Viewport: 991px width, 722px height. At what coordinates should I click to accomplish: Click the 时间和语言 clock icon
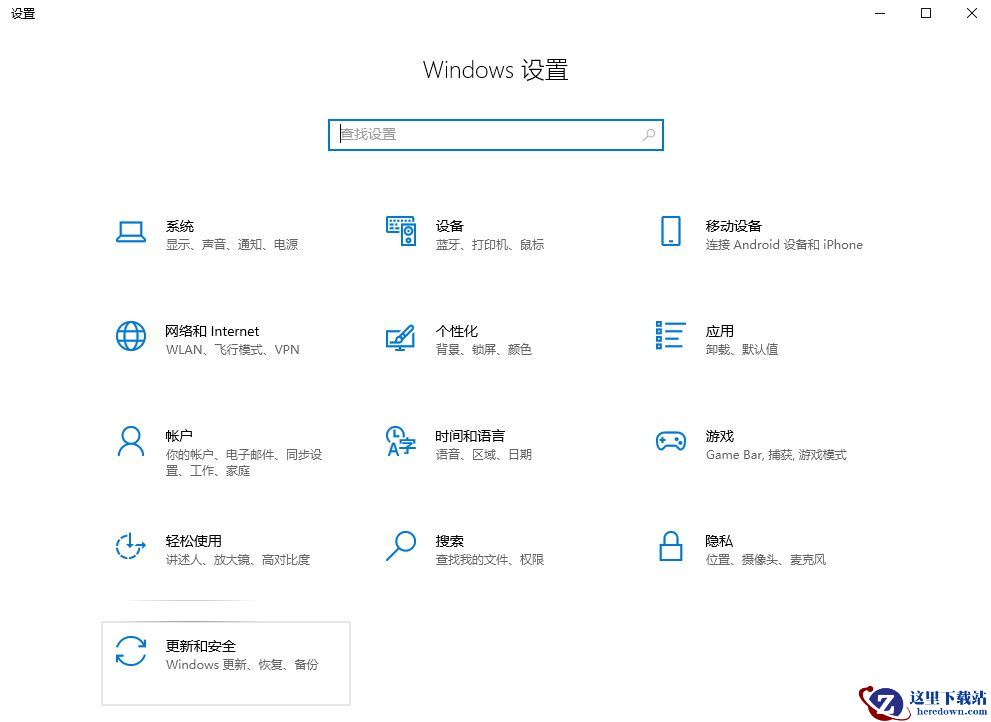pos(401,441)
